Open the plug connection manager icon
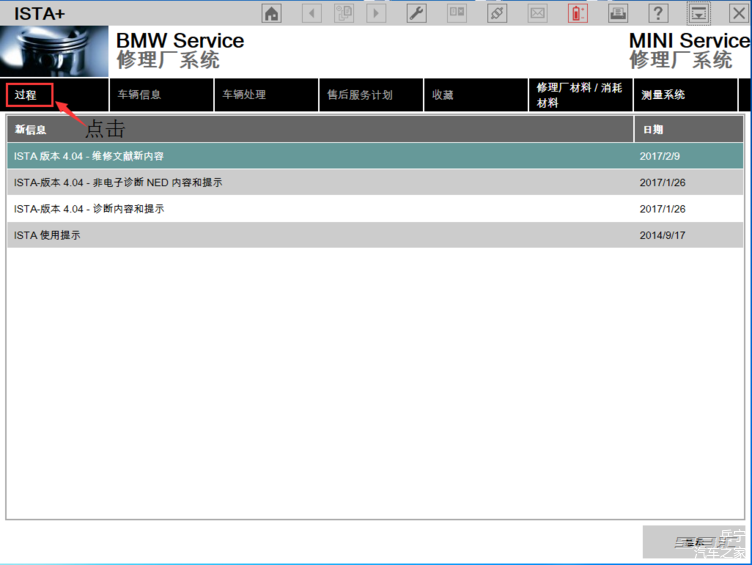The image size is (752, 565). coord(497,13)
